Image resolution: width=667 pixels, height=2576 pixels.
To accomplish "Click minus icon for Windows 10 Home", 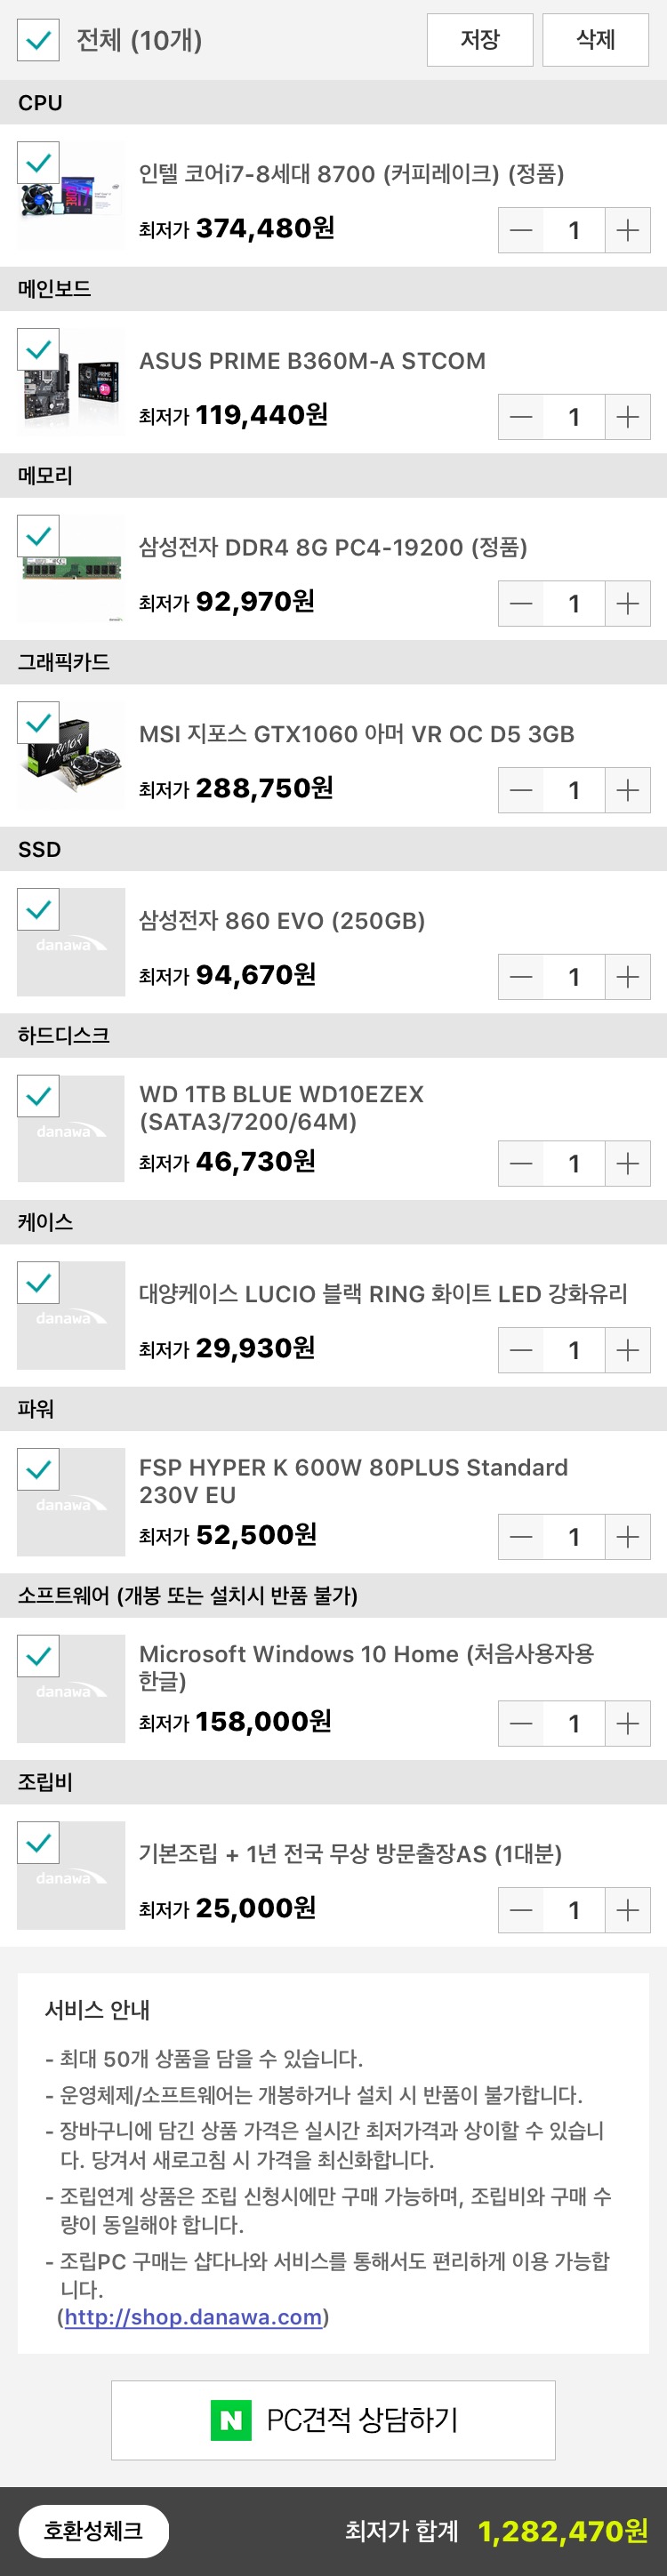I will [x=521, y=1724].
